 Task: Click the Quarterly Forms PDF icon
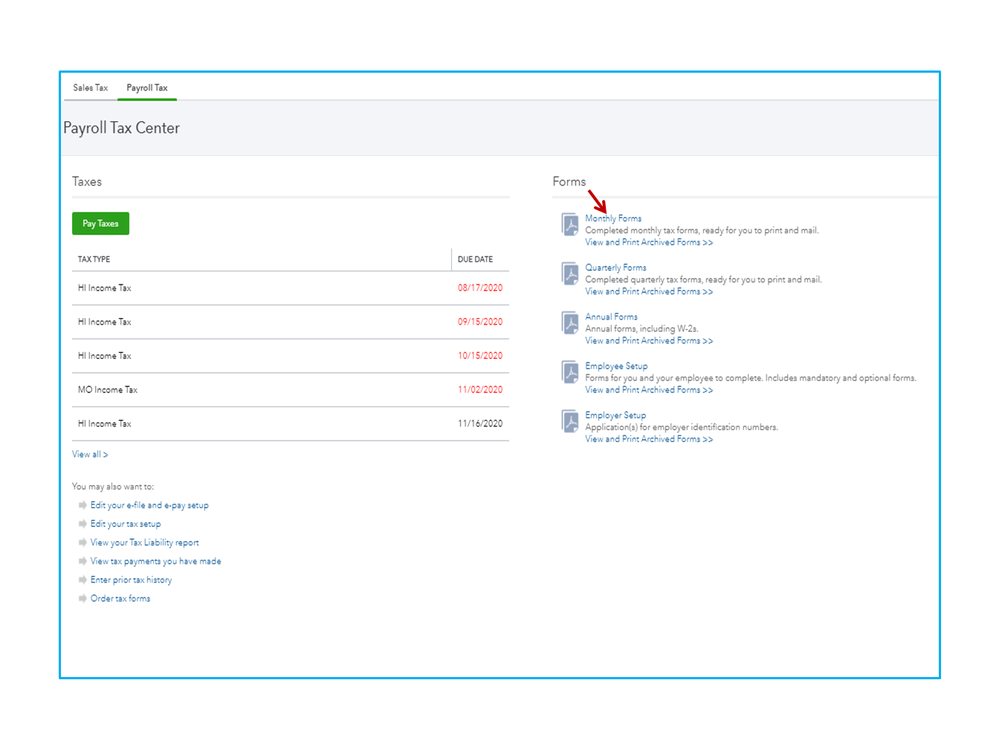[570, 274]
